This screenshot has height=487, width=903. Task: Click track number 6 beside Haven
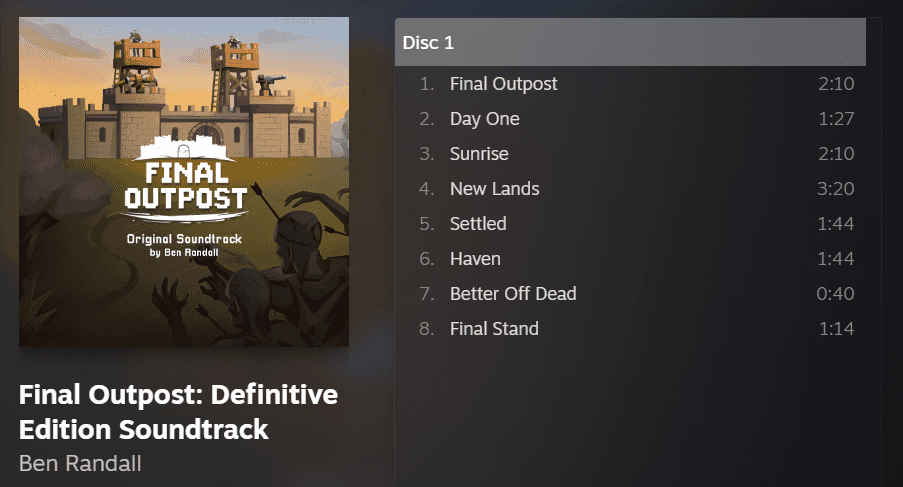point(426,258)
